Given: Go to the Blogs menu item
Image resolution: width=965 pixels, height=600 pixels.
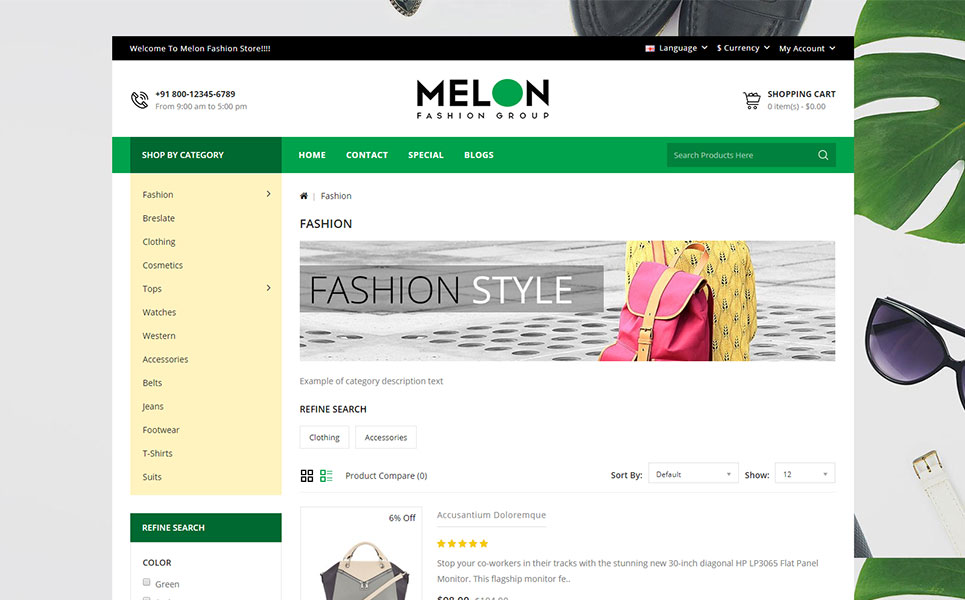Looking at the screenshot, I should (x=479, y=155).
